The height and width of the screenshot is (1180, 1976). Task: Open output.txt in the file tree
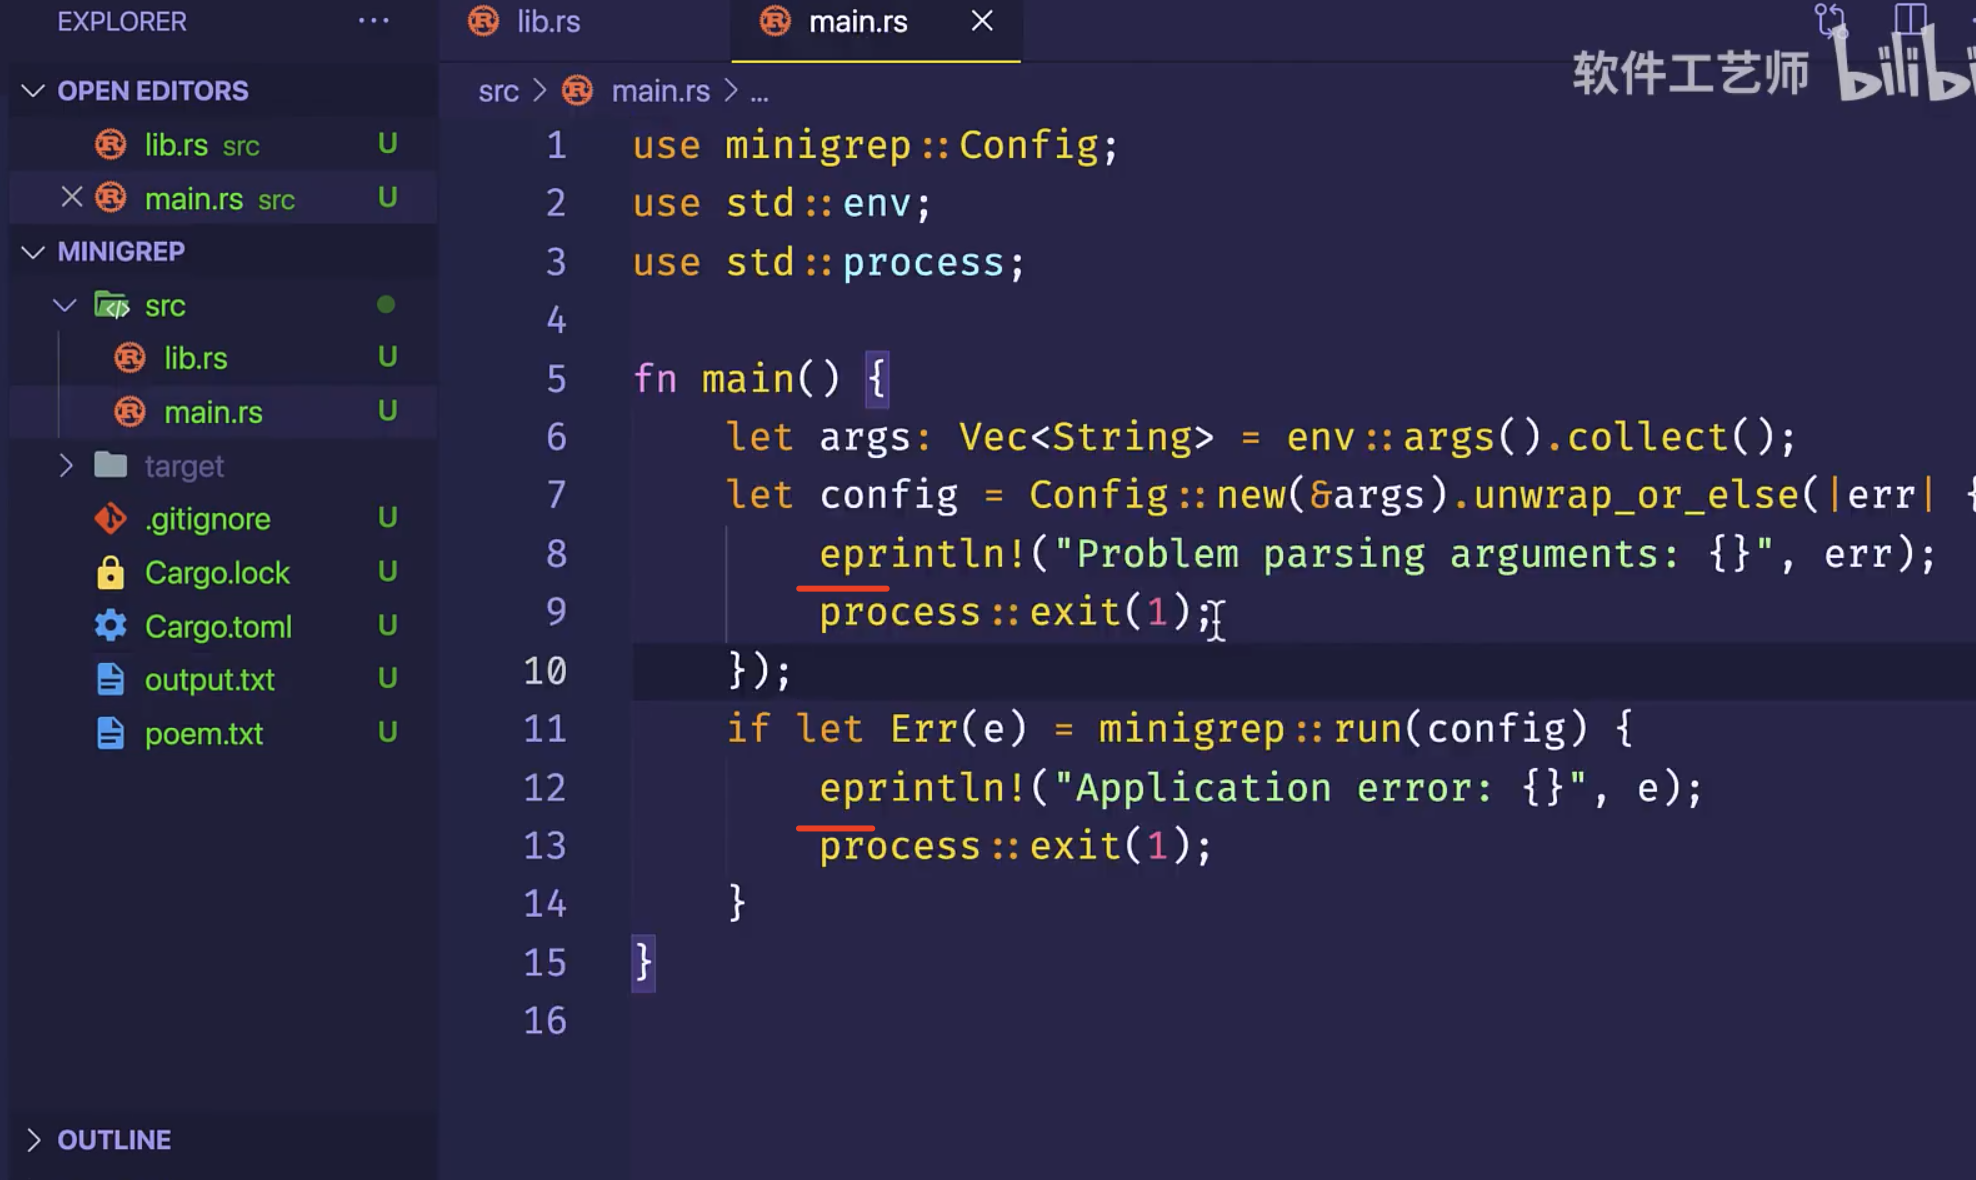pos(209,680)
